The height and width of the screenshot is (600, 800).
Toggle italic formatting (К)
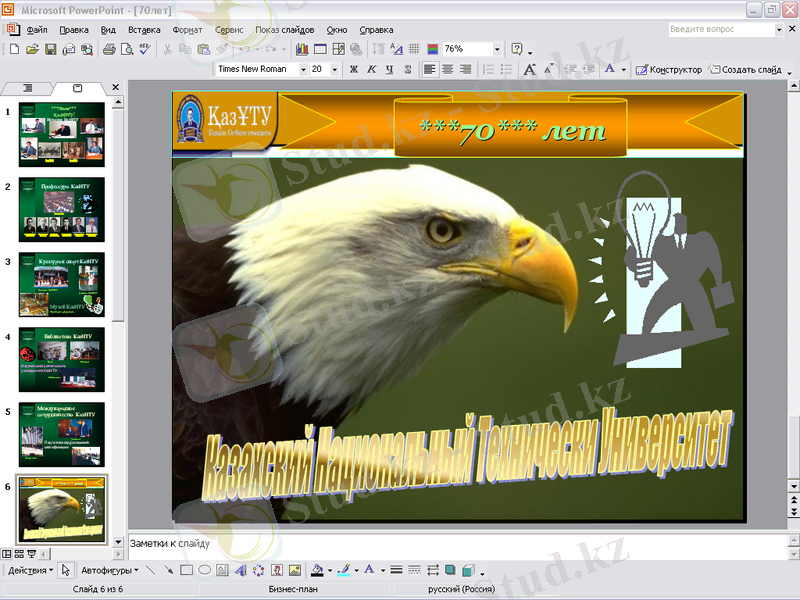tap(370, 70)
